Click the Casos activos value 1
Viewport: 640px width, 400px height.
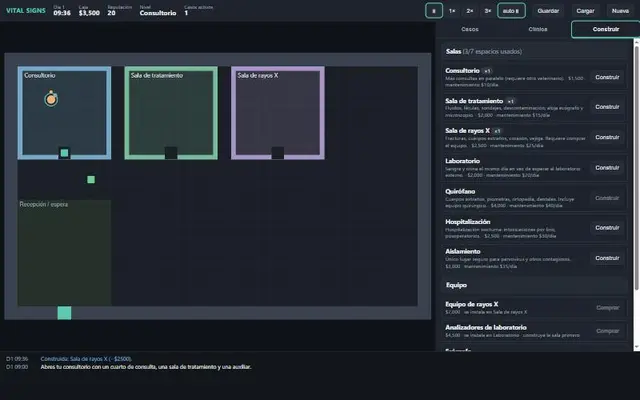[186, 13]
